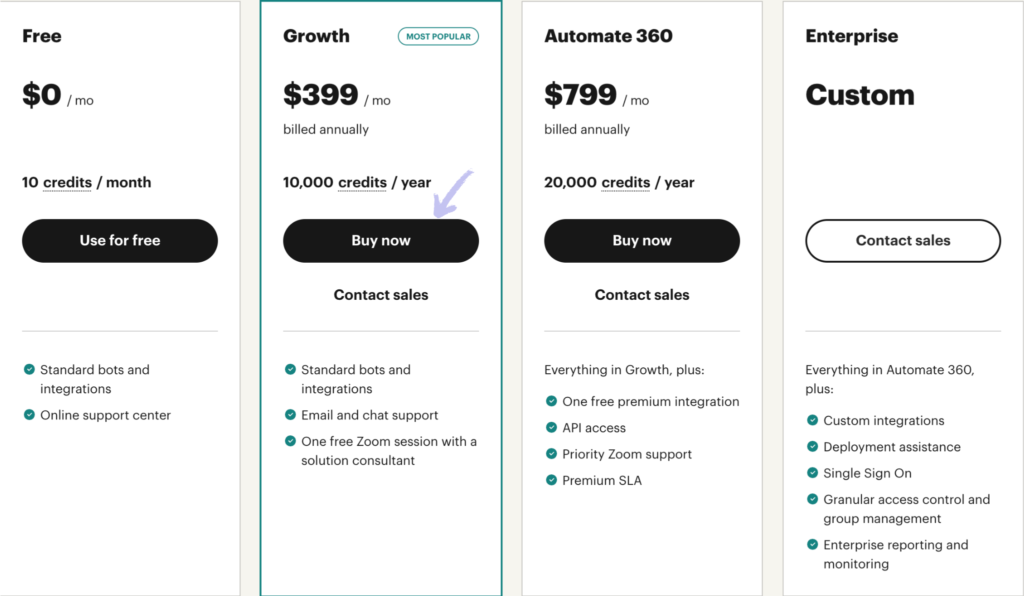
Task: Click checkmark icon beside Priority Zoom support
Action: click(x=551, y=454)
